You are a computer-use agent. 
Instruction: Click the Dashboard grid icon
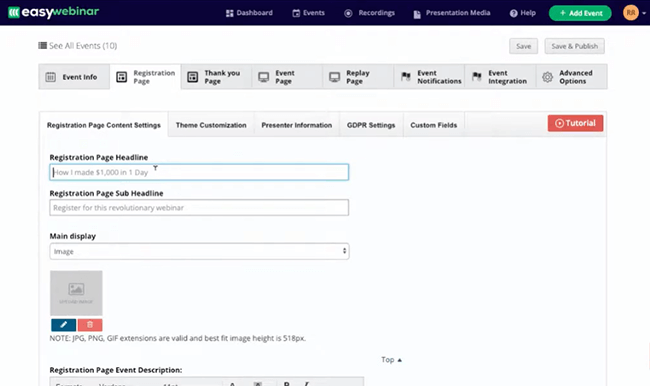[x=230, y=13]
